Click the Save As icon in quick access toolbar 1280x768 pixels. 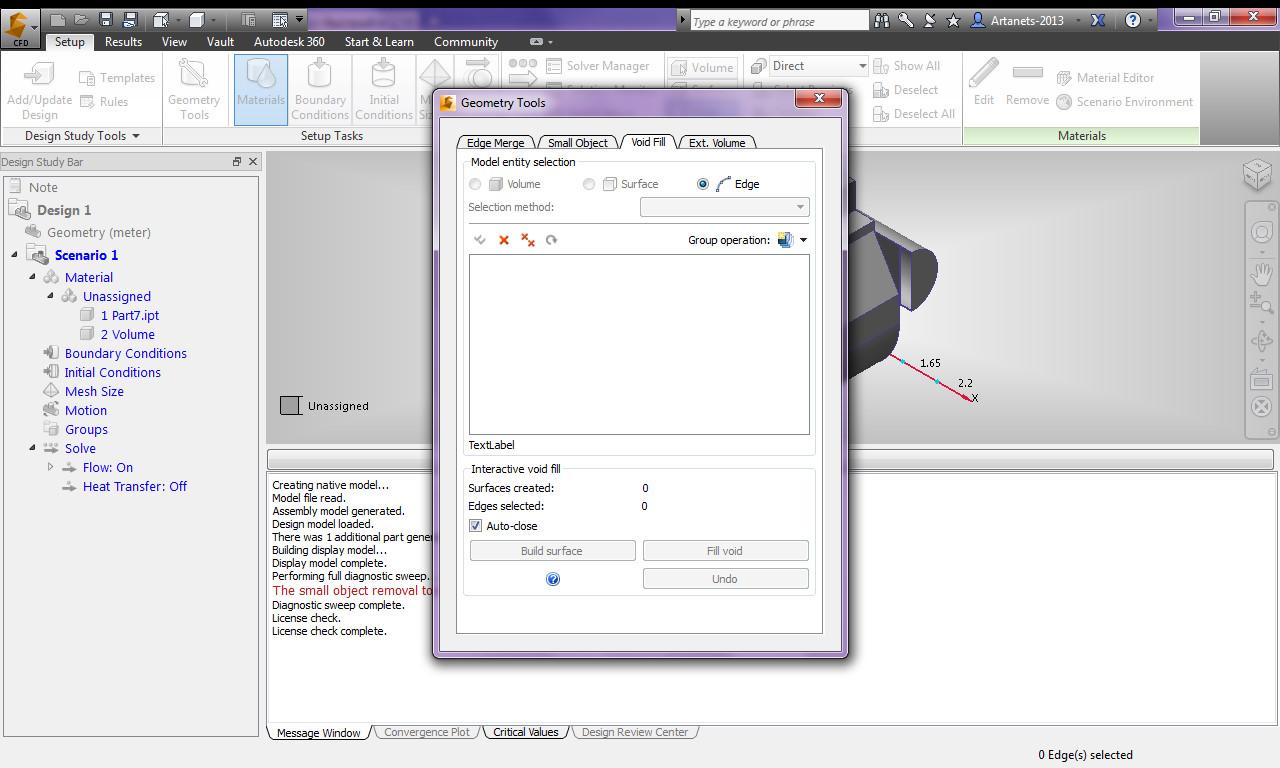coord(128,19)
